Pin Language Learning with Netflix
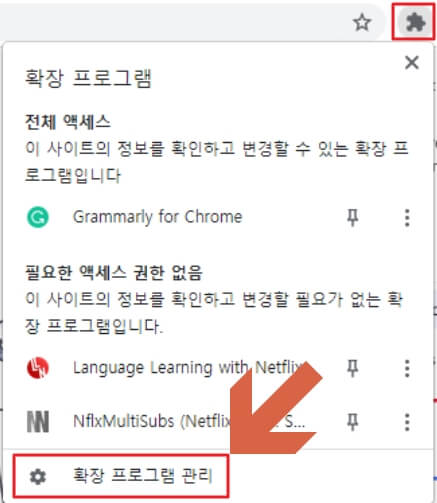The image size is (437, 503). (352, 368)
